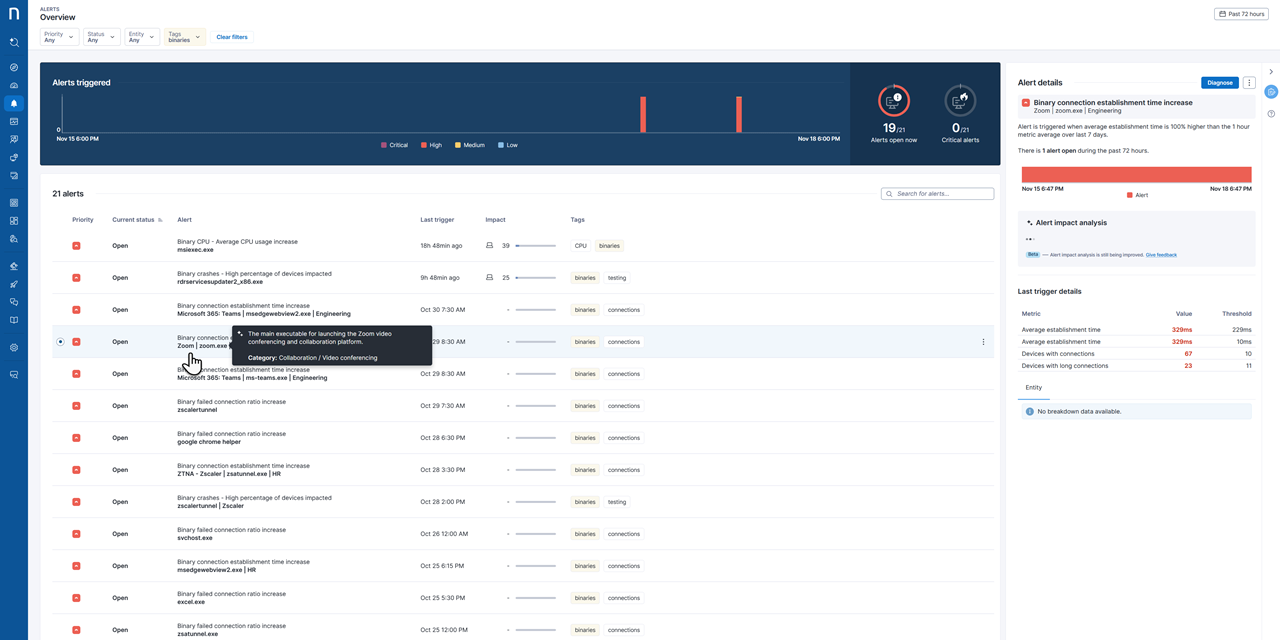
Task: Click the Diagnose button
Action: (x=1219, y=83)
